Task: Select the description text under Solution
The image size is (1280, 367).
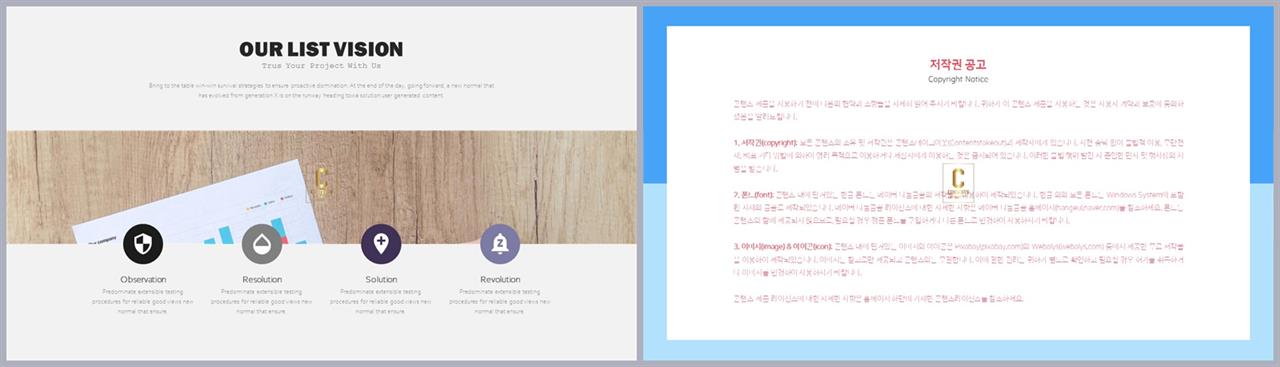Action: 381,301
